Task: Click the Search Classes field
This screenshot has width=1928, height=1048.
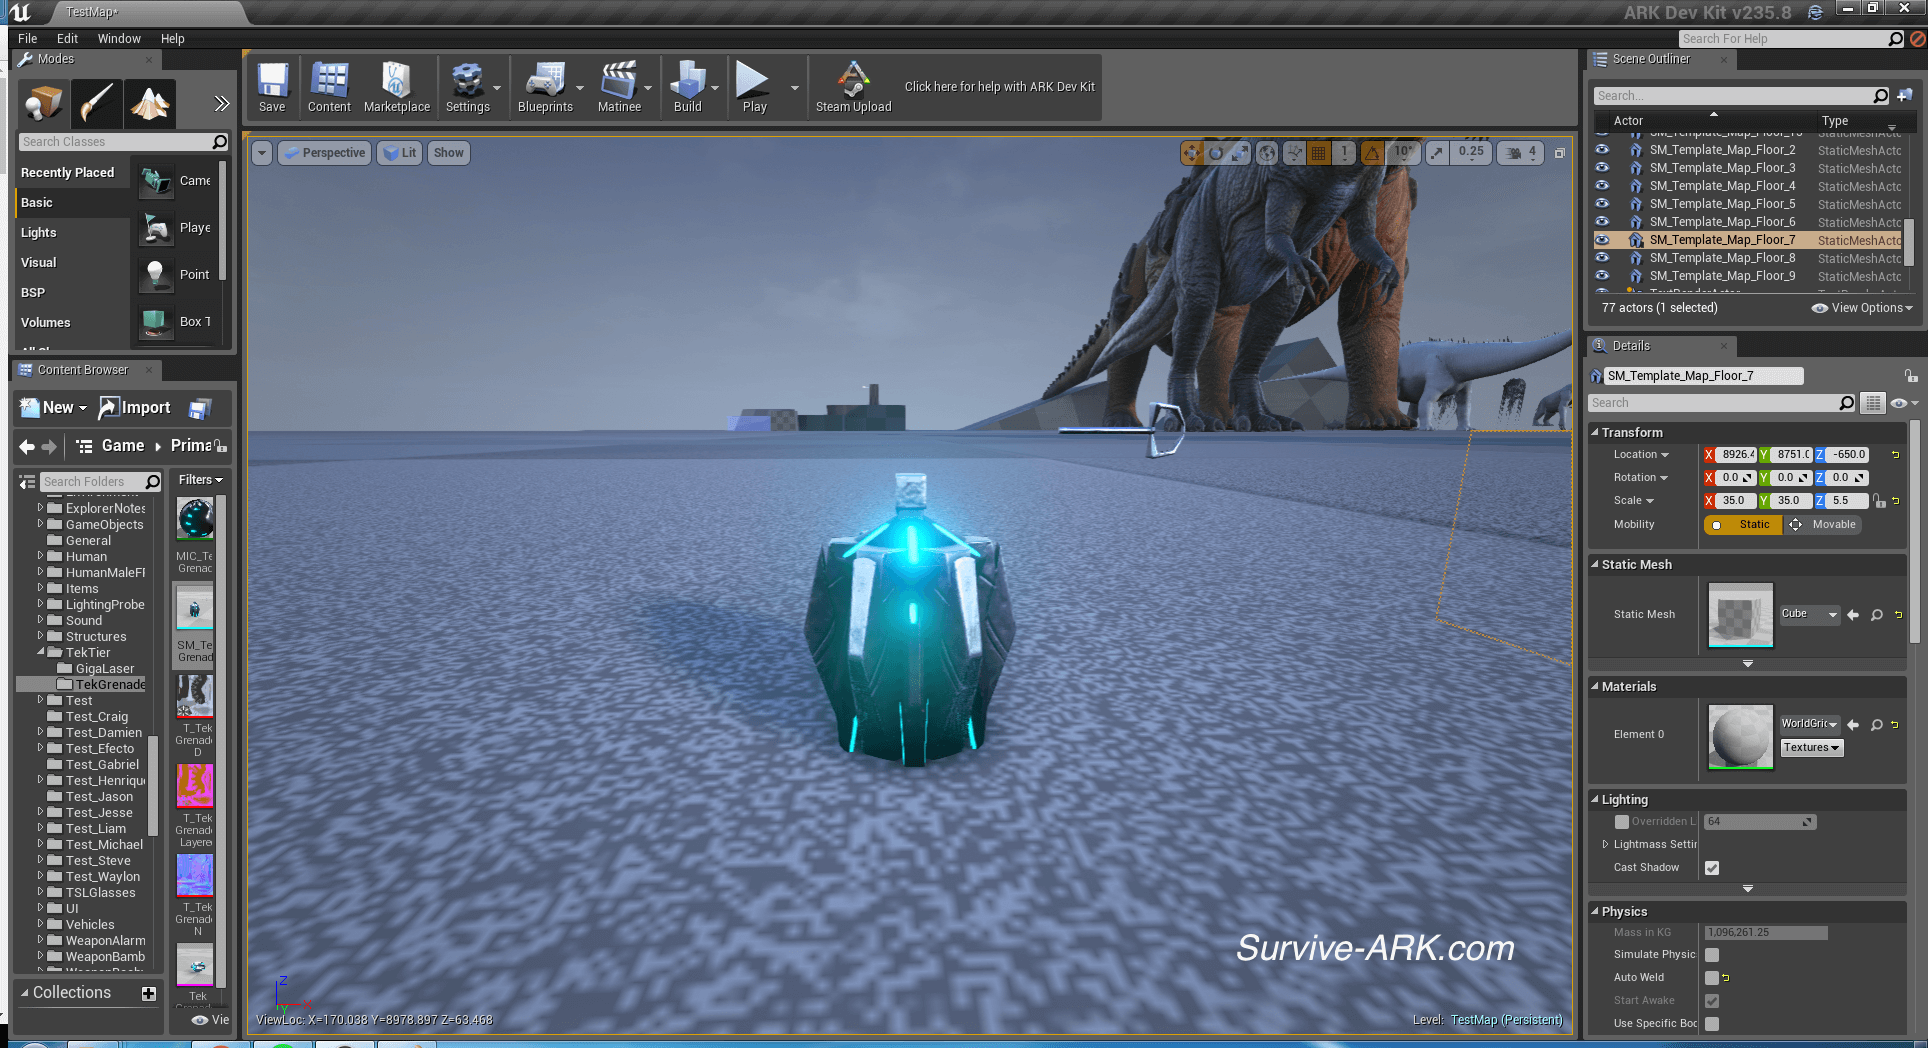Action: (123, 142)
